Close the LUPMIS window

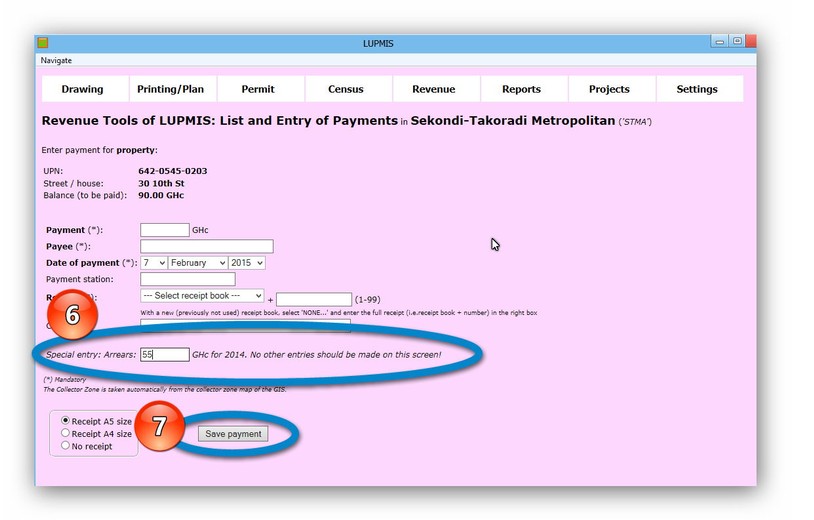pyautogui.click(x=751, y=42)
